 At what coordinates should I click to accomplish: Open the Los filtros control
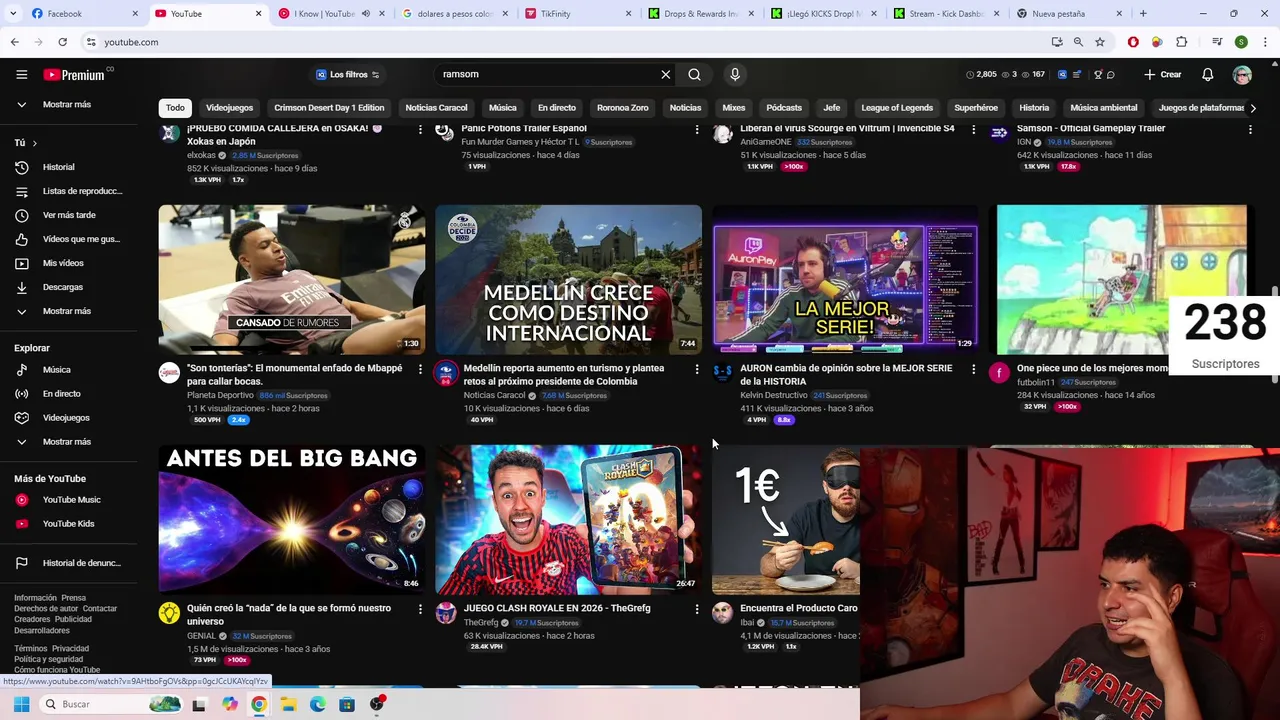click(x=347, y=74)
